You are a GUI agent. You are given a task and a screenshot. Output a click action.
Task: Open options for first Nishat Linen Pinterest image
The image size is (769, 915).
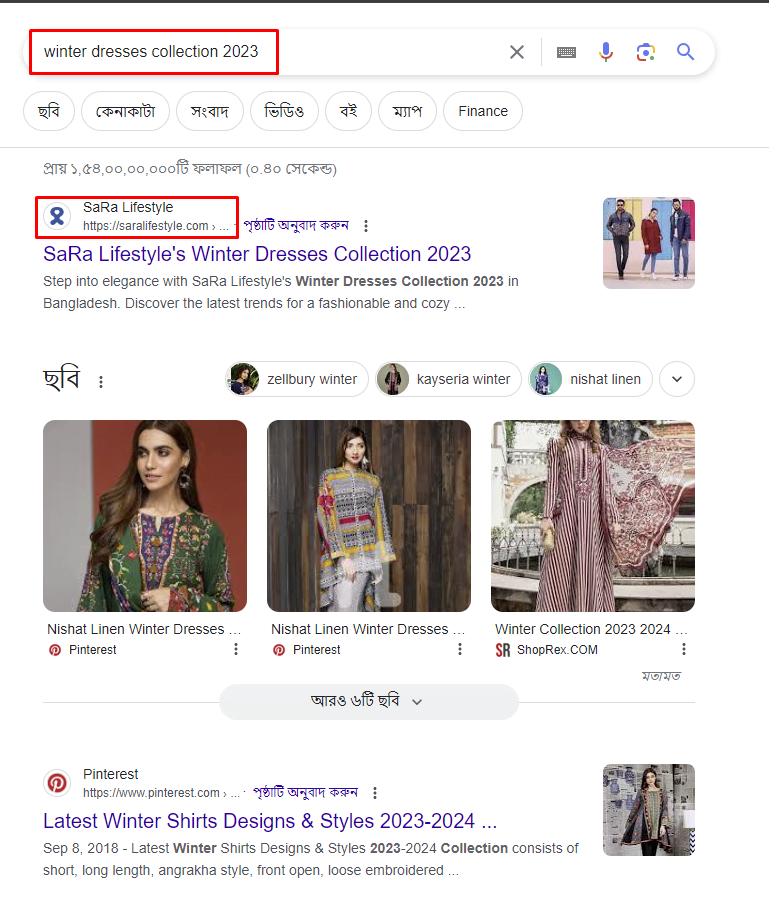236,649
